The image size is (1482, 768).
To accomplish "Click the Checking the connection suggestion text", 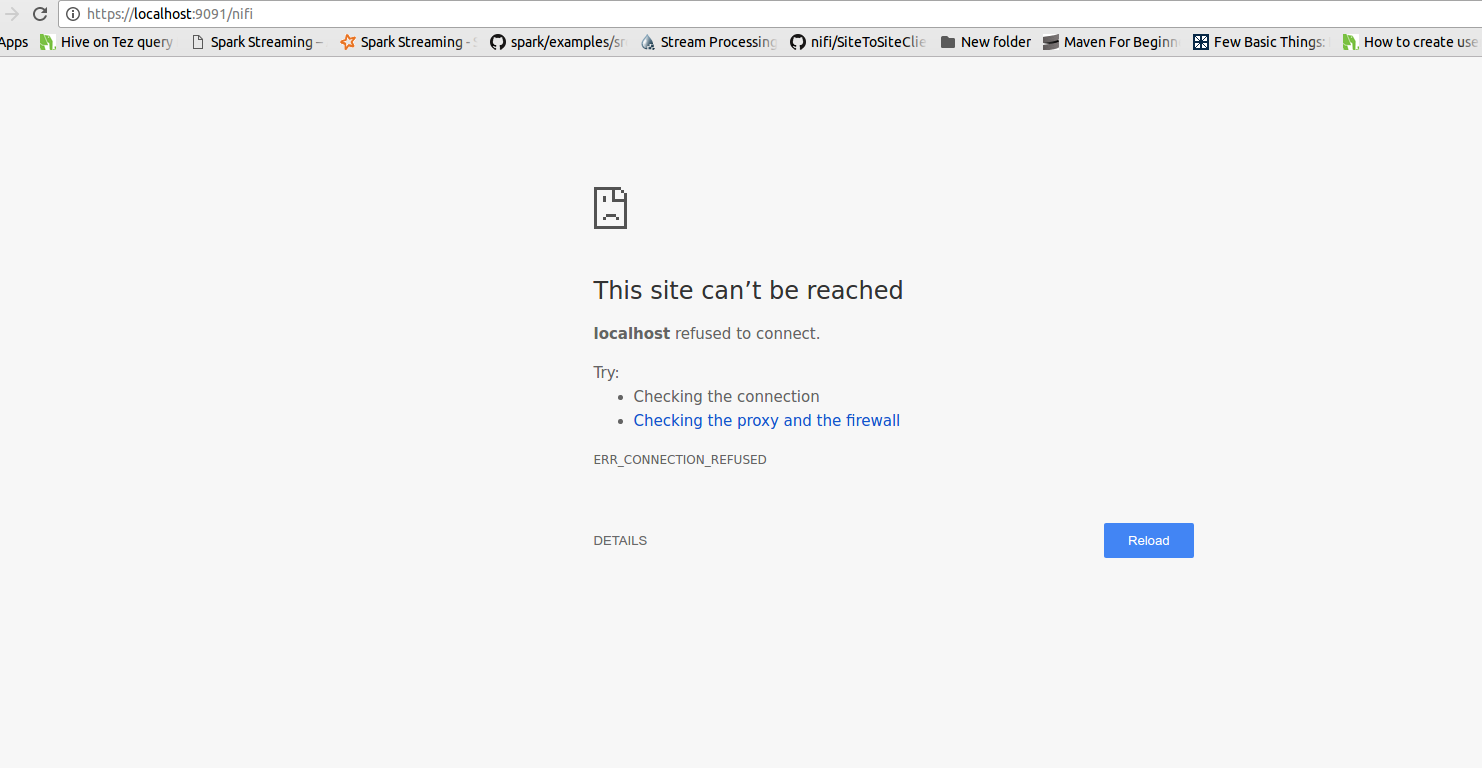I will [x=726, y=396].
